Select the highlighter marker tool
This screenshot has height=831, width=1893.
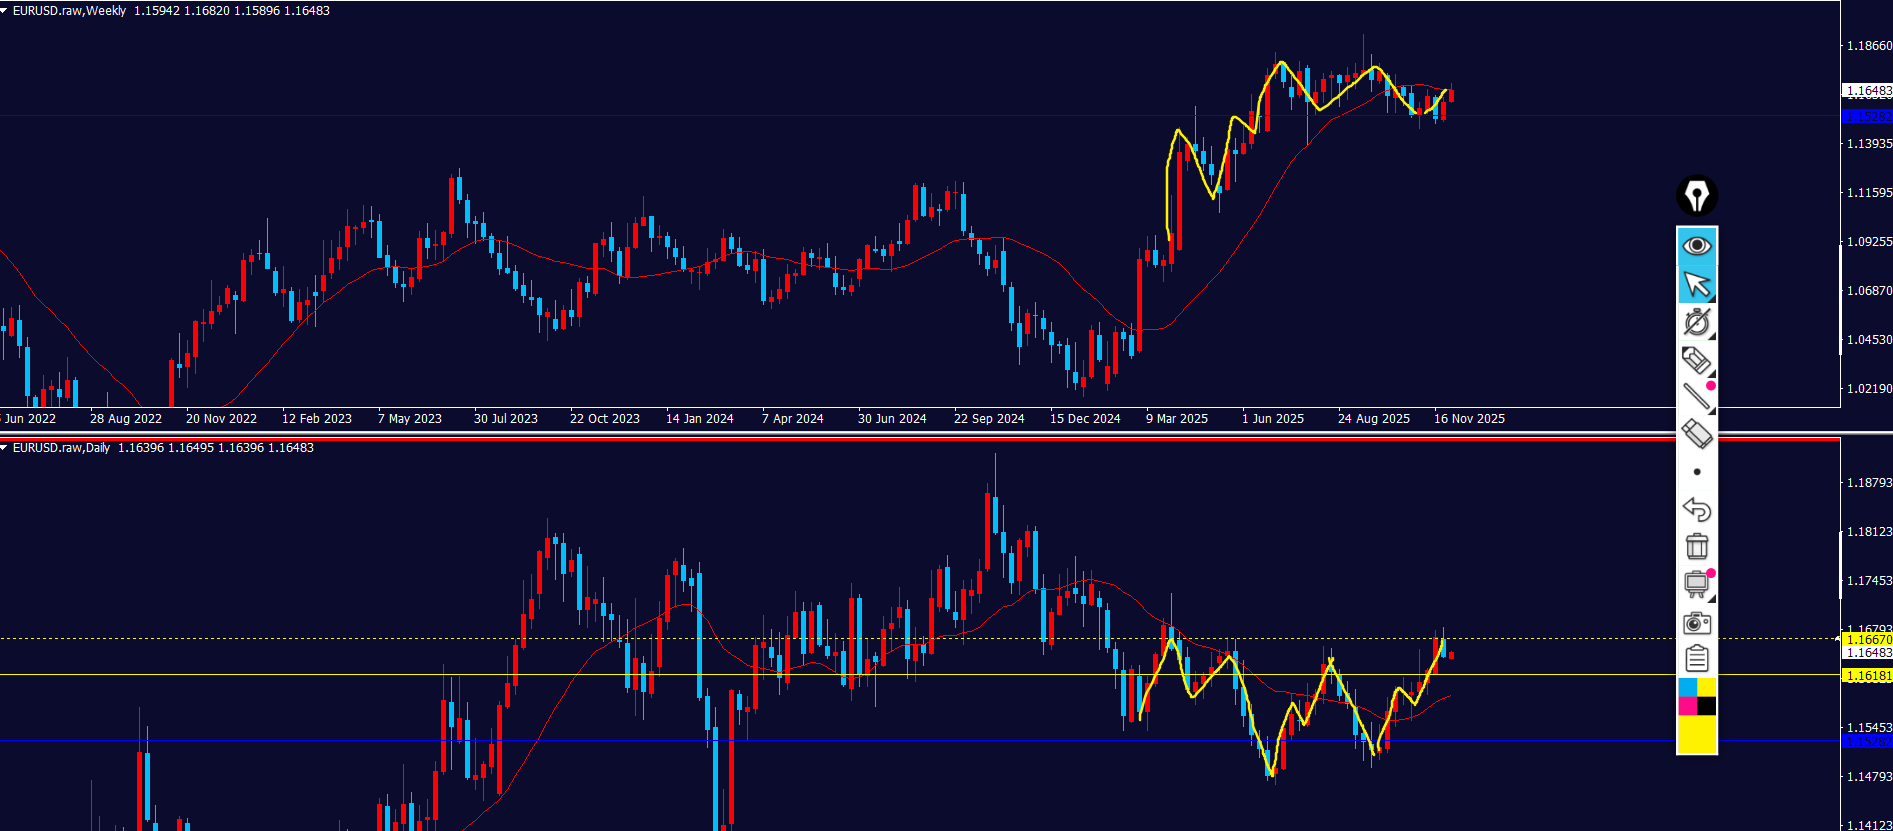[x=1696, y=360]
